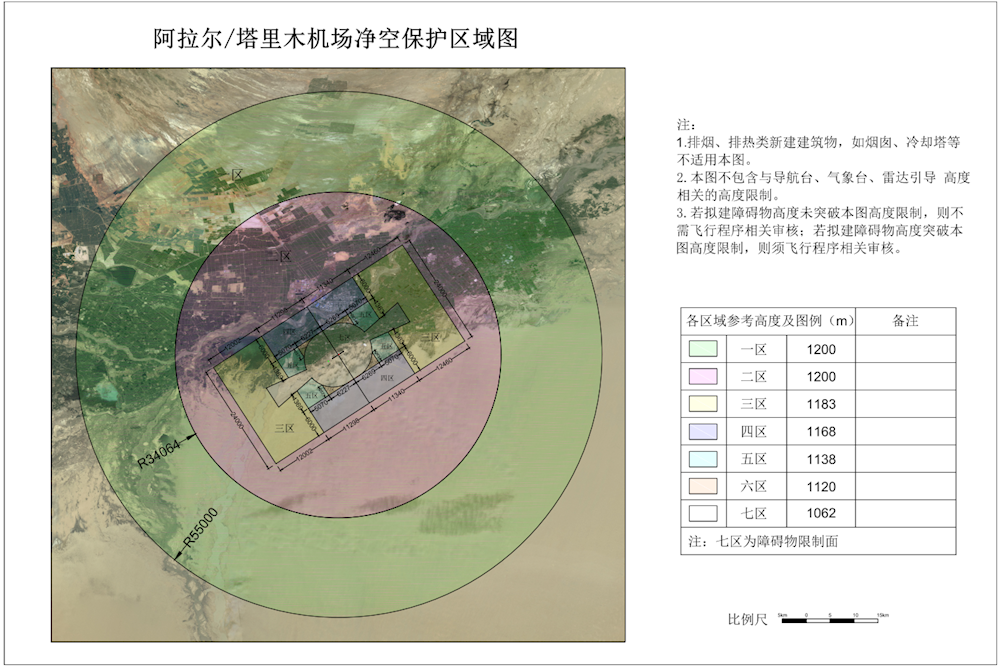1000x668 pixels.
Task: Click the 1183 height value in legend
Action: click(x=818, y=404)
